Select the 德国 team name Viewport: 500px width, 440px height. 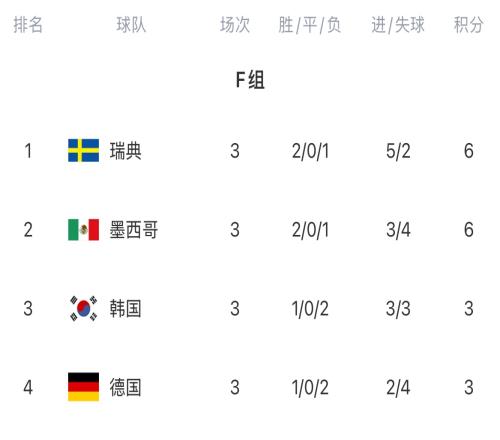pyautogui.click(x=126, y=387)
